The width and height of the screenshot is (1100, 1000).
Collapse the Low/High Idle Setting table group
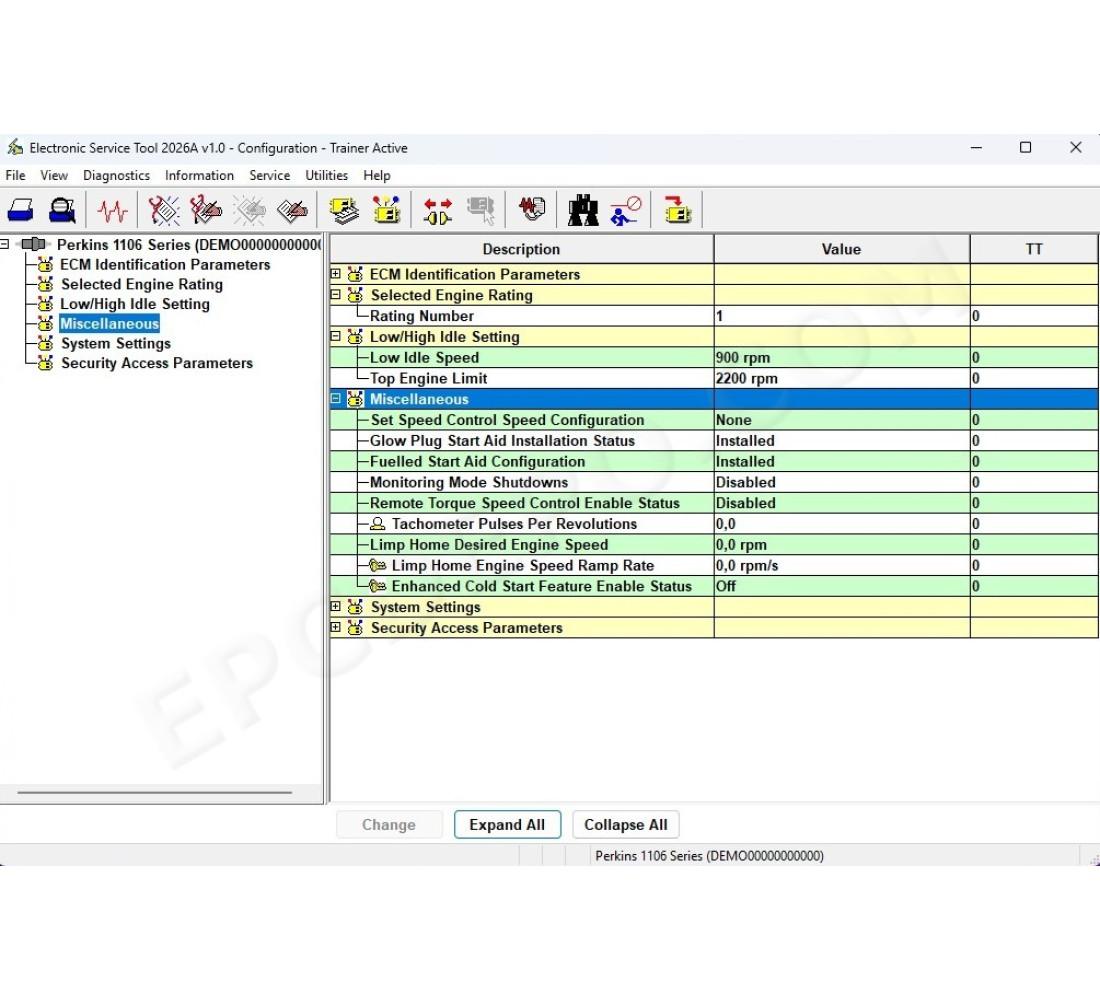point(336,336)
